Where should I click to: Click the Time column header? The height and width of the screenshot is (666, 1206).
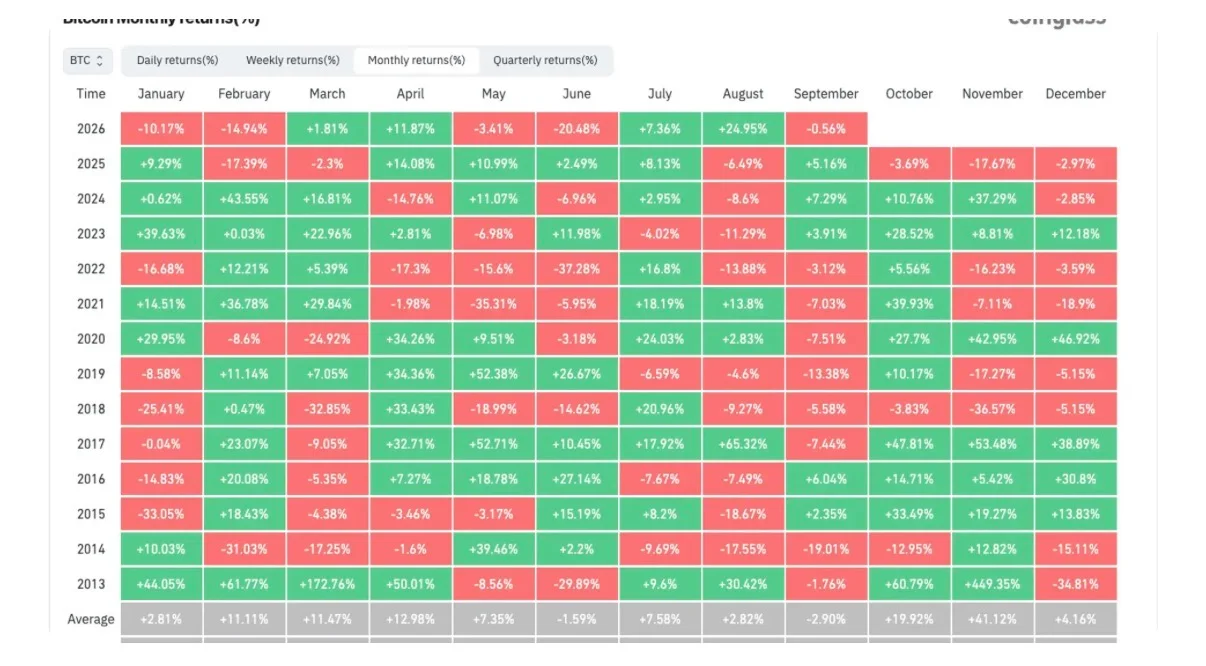(x=91, y=94)
